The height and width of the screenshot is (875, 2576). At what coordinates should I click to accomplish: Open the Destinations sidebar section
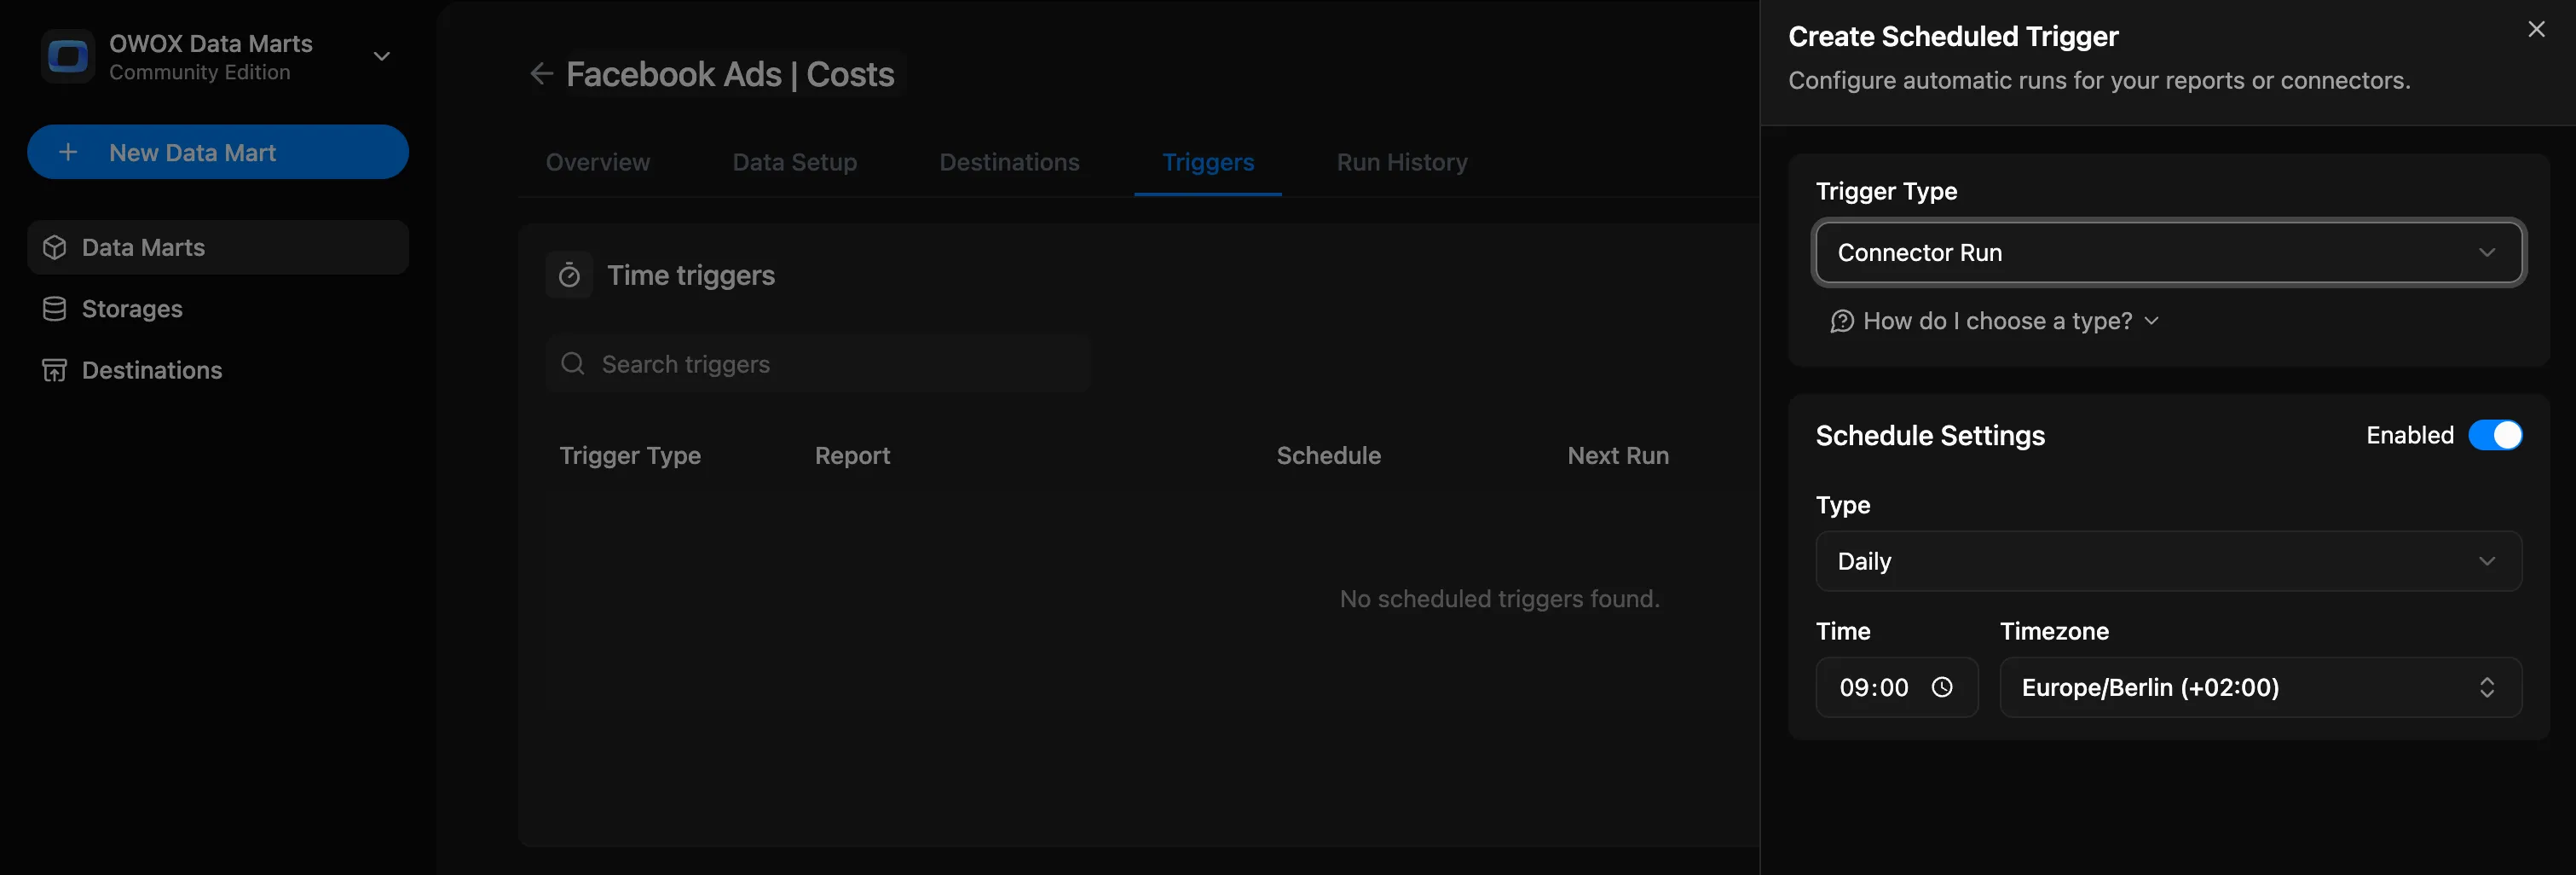click(151, 370)
